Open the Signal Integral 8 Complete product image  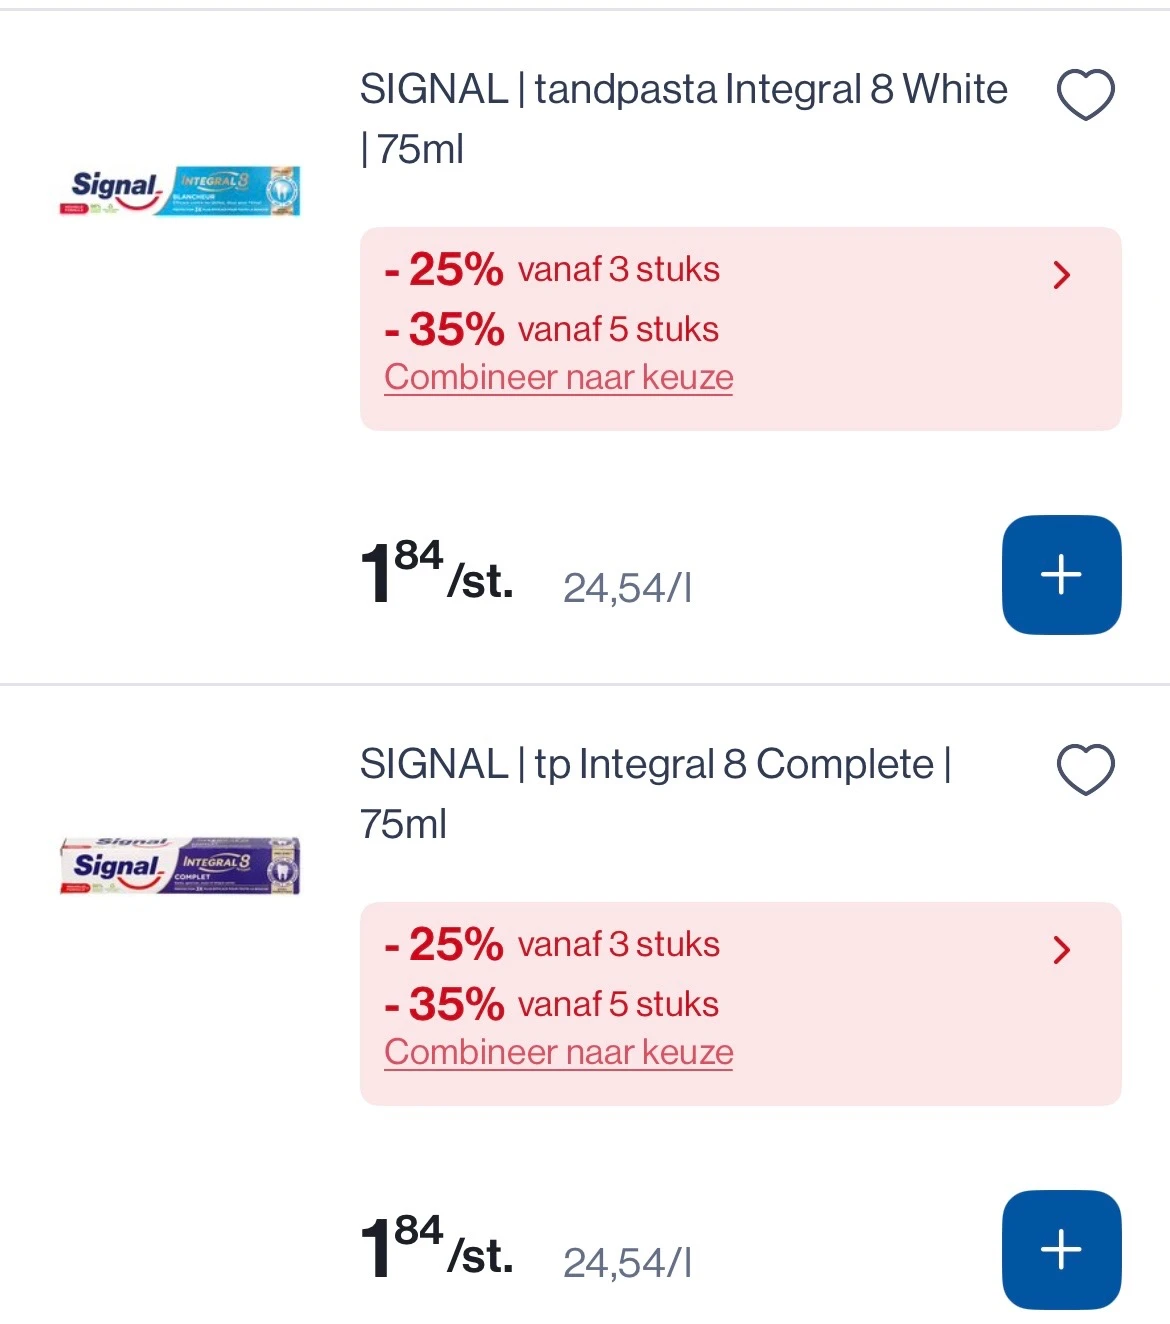(180, 865)
